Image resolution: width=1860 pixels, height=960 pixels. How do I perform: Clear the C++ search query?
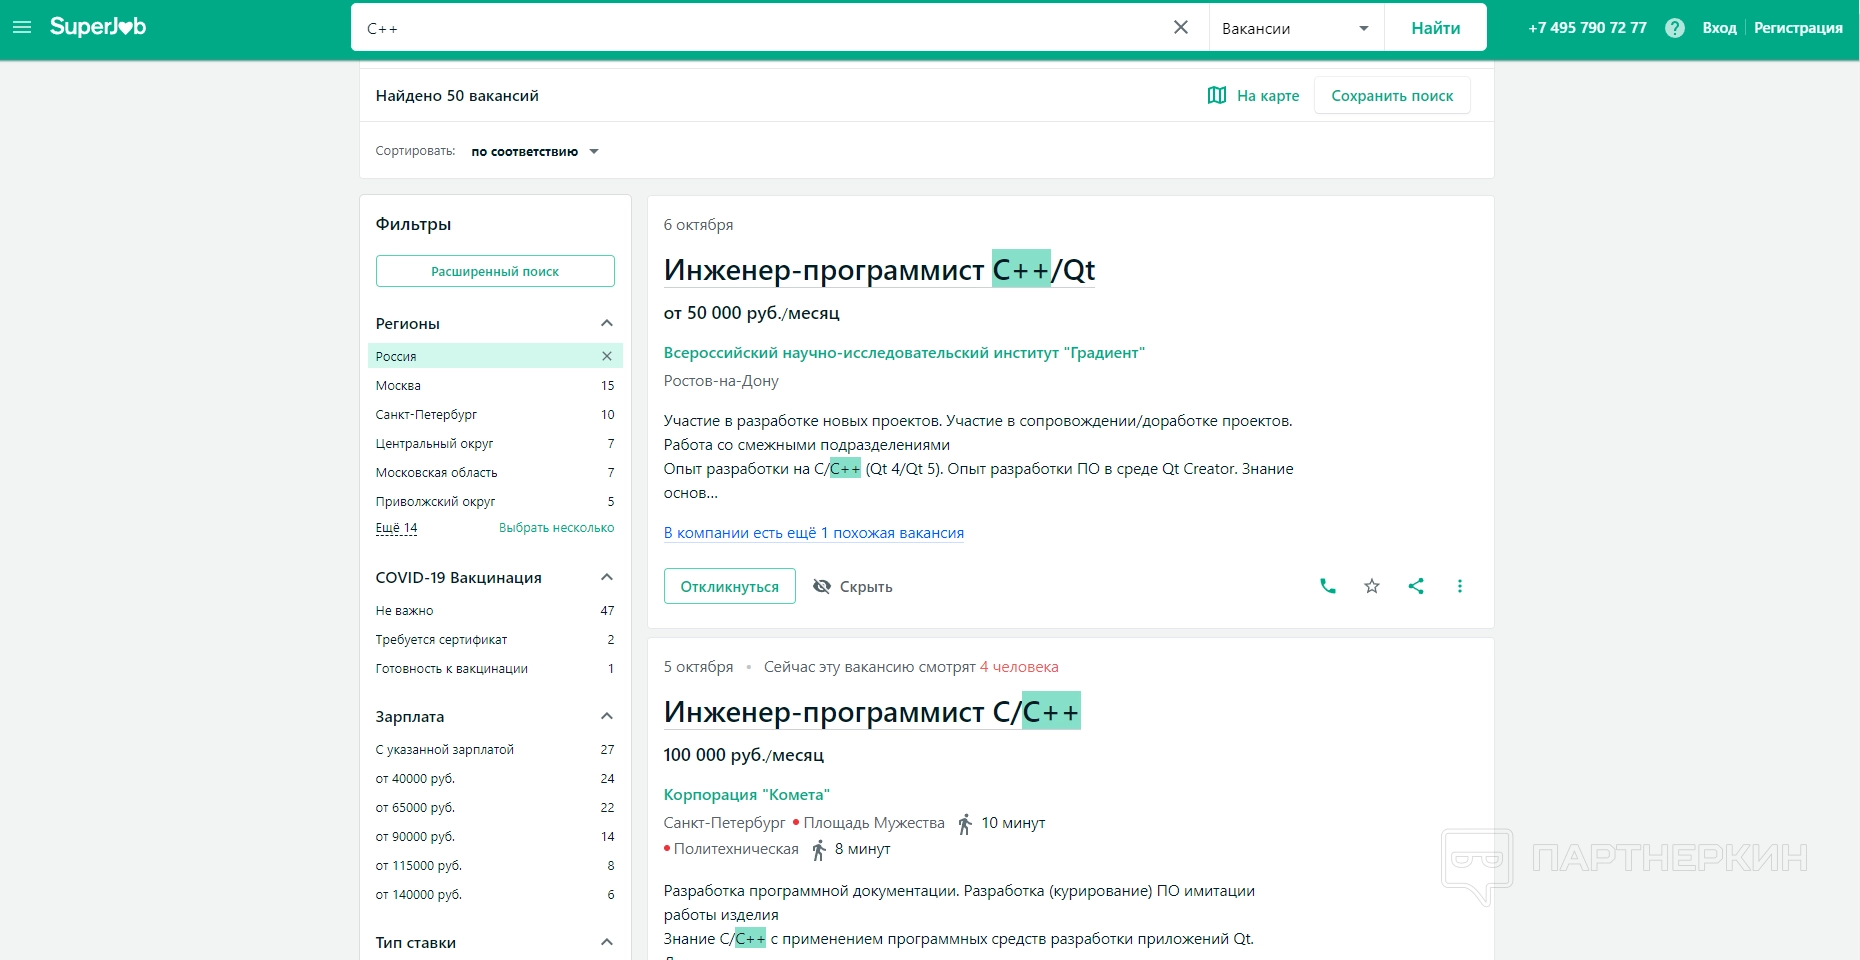1180,28
